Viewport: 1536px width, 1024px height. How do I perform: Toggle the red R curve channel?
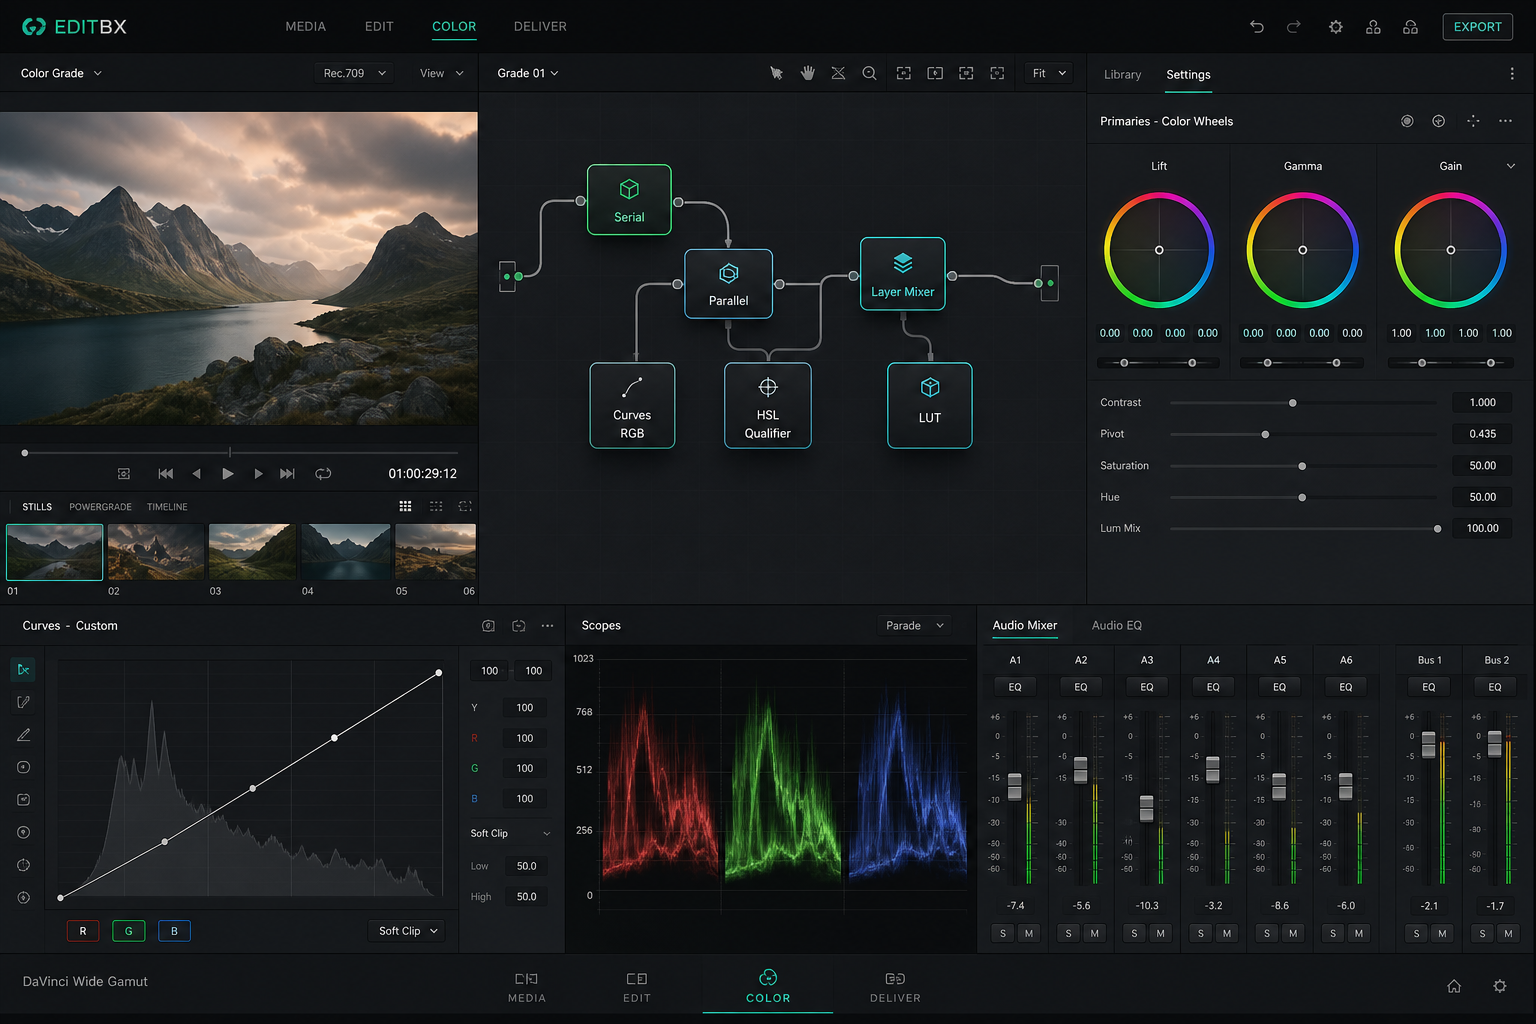(83, 931)
